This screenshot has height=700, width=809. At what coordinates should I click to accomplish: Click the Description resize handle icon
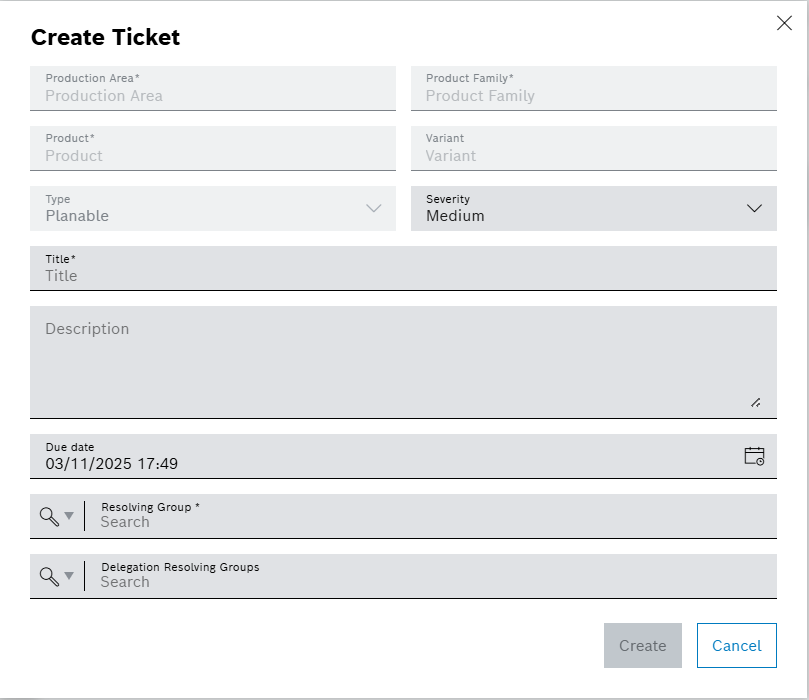757,402
